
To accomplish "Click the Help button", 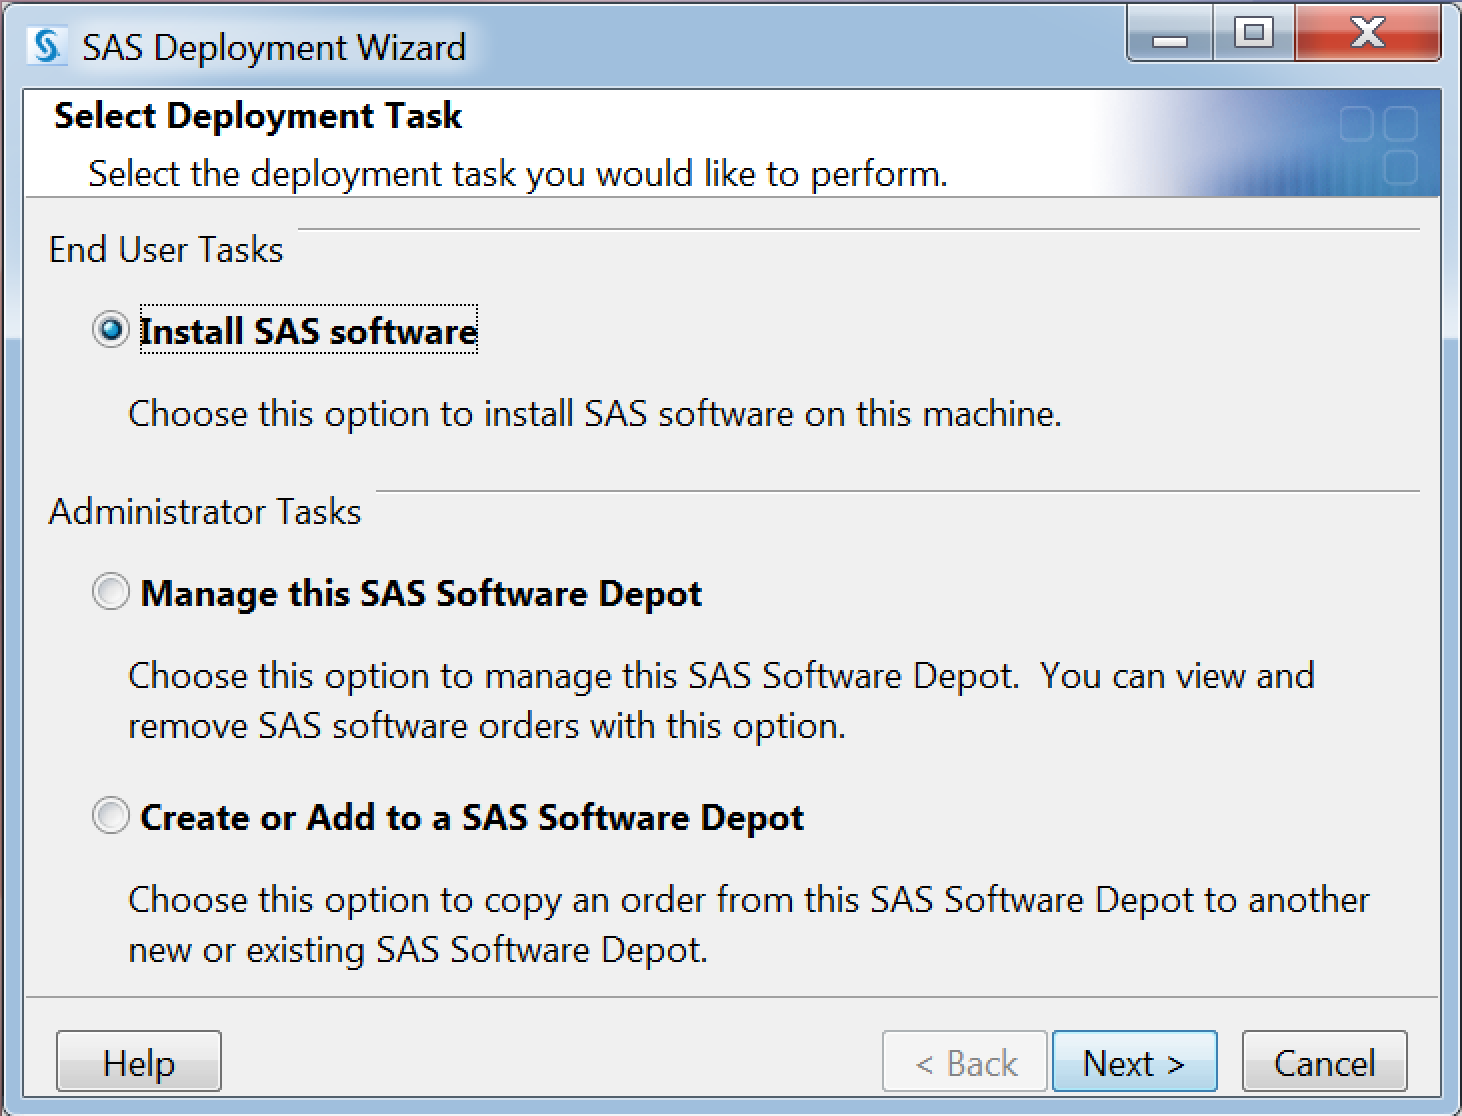I will [138, 1062].
